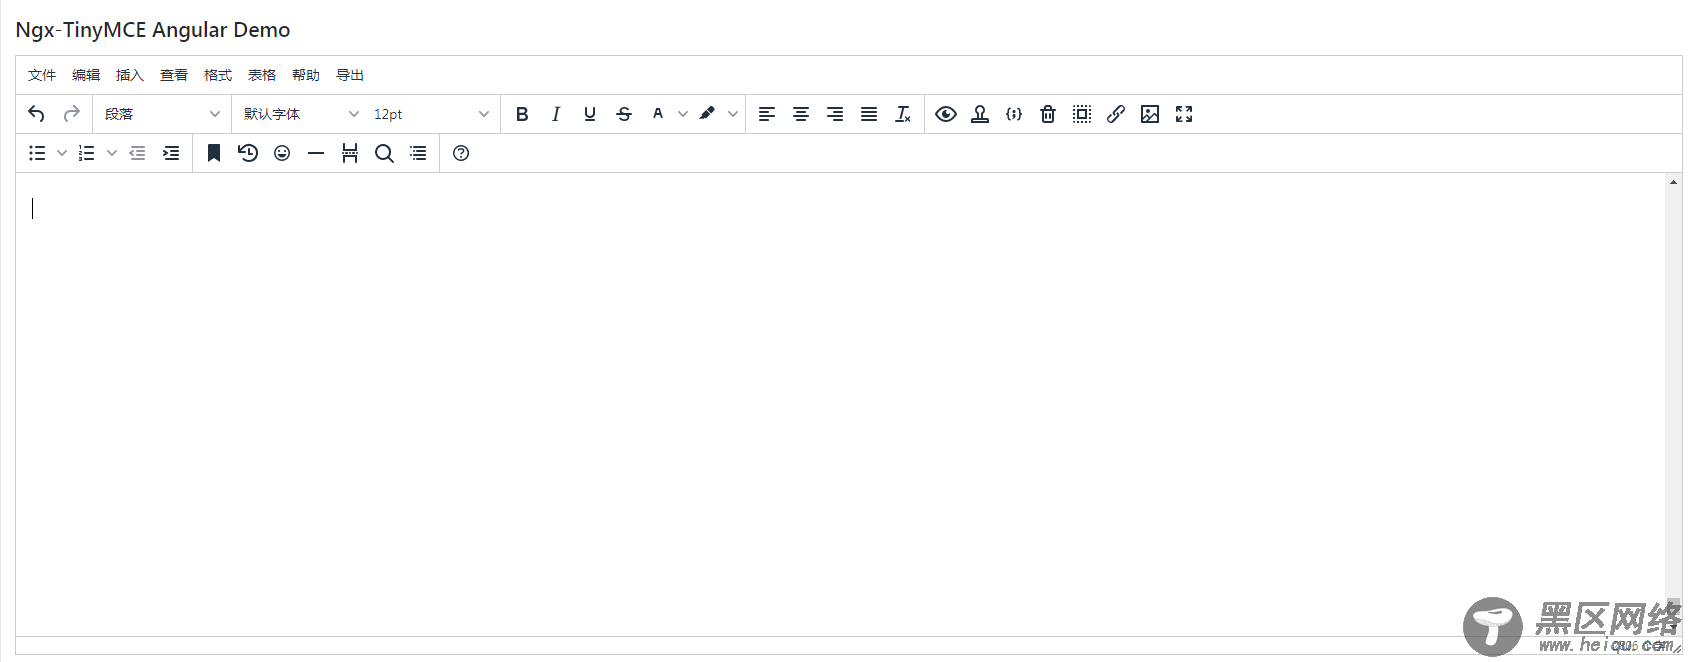Insert an image with the picture icon
Screen dimensions: 1695x662
(x=1150, y=114)
